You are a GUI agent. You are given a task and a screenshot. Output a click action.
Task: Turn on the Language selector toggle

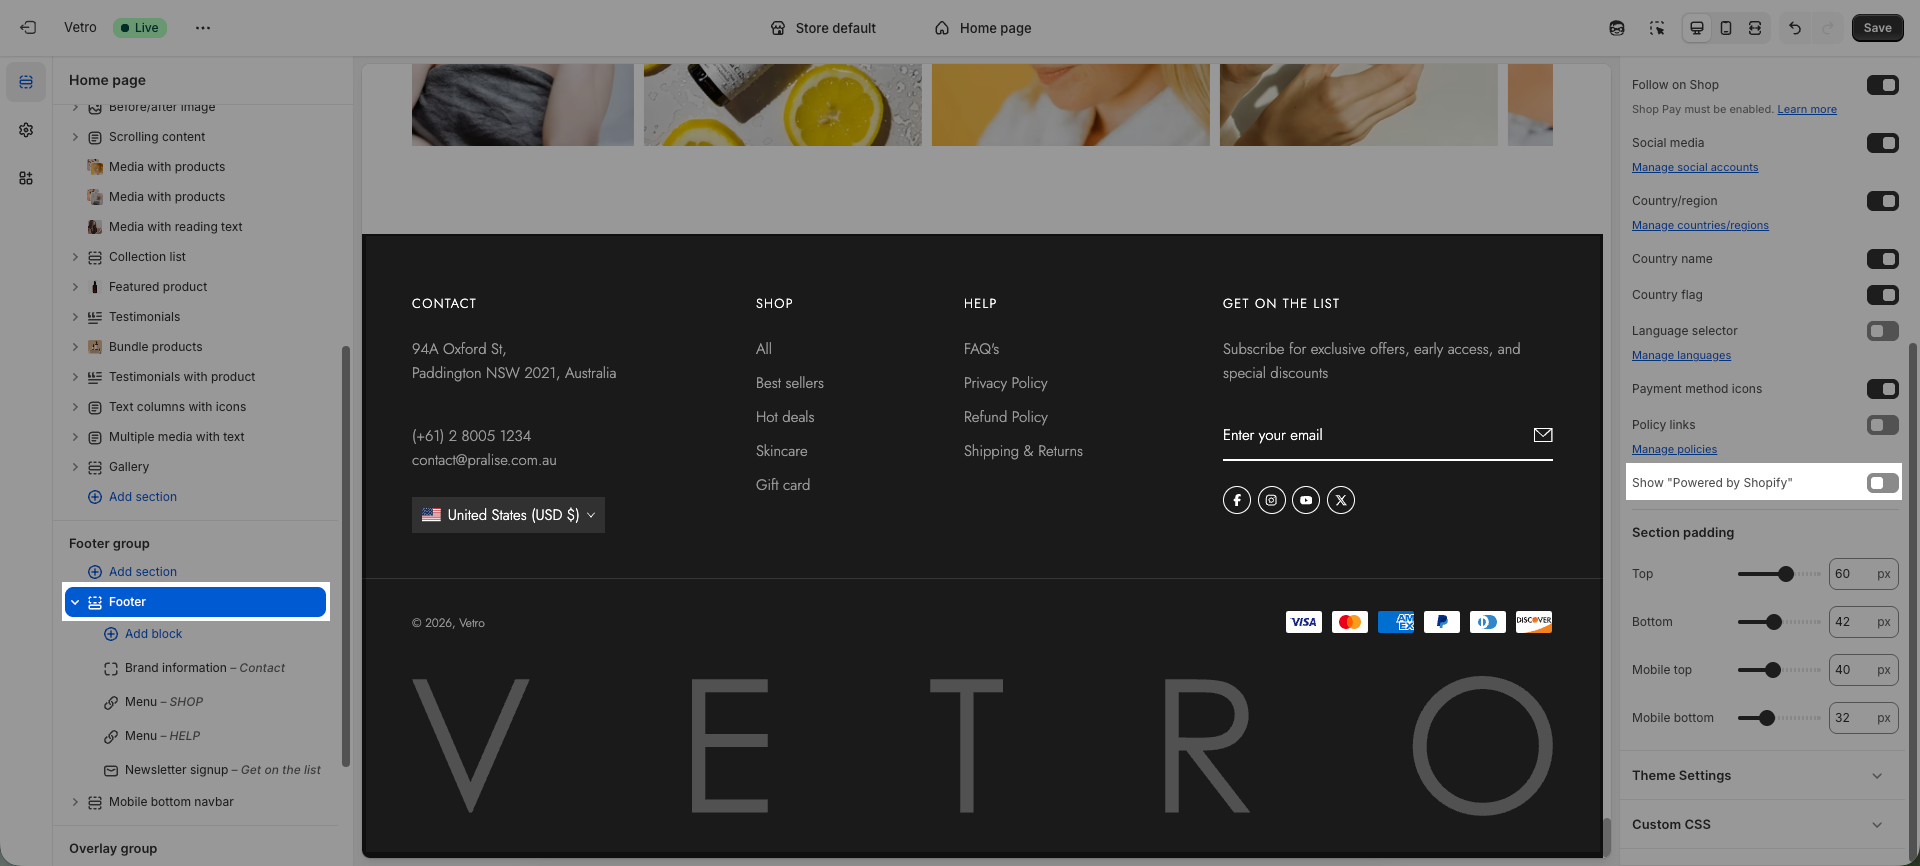tap(1882, 331)
